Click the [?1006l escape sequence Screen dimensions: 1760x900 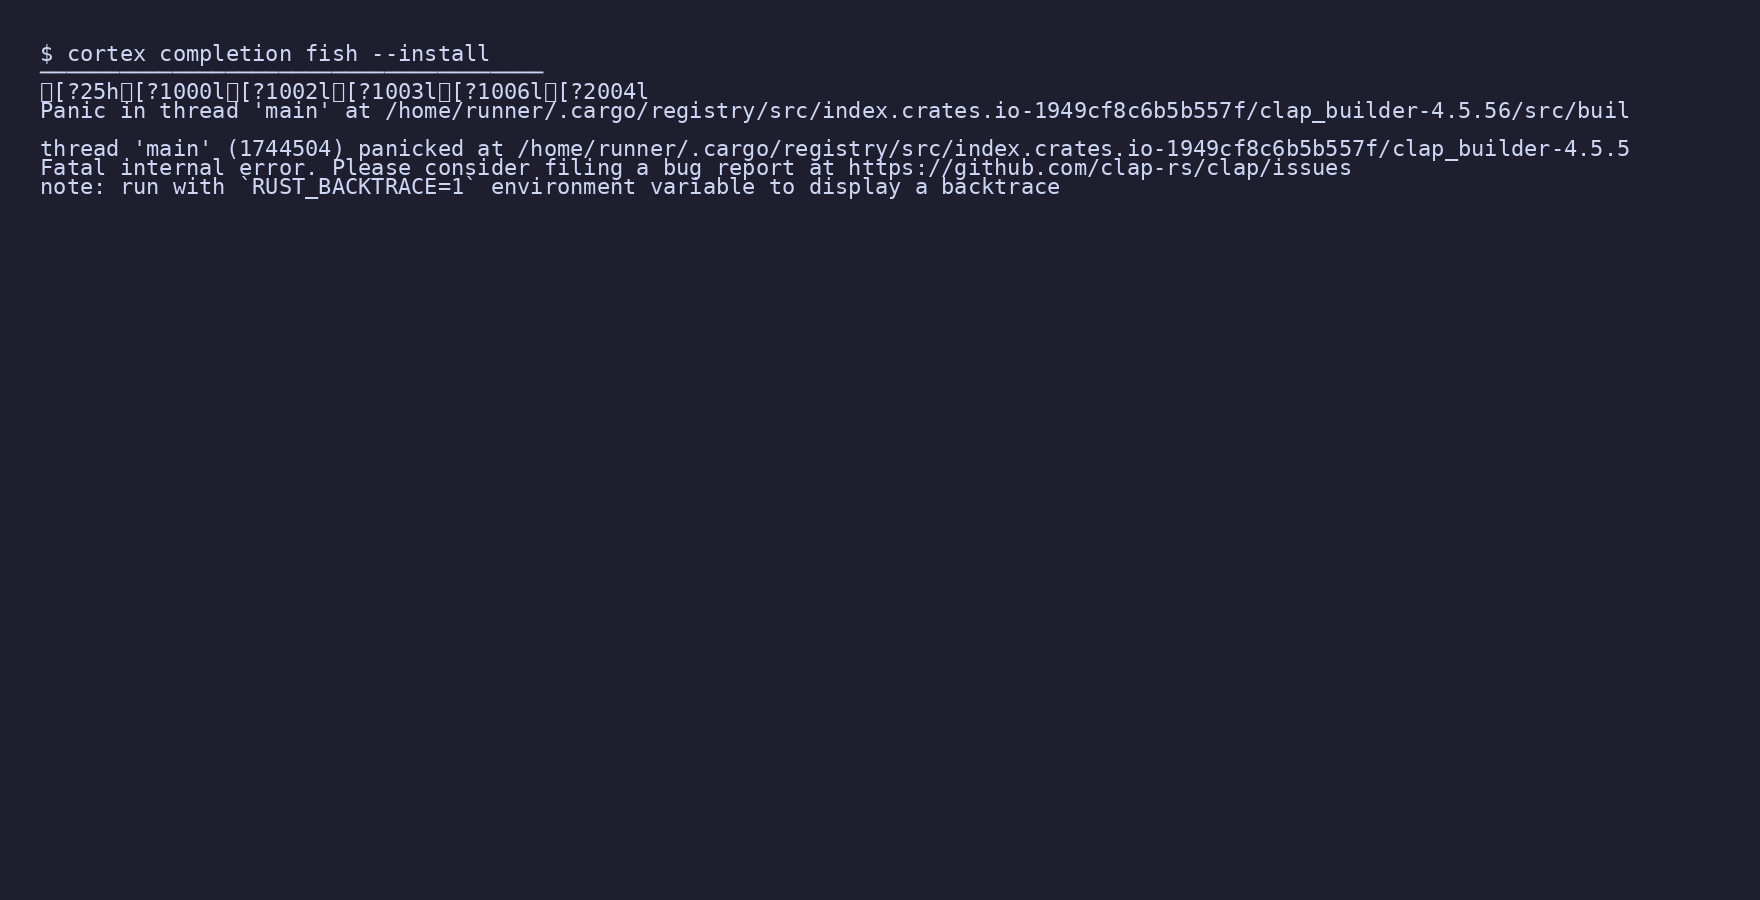point(497,92)
